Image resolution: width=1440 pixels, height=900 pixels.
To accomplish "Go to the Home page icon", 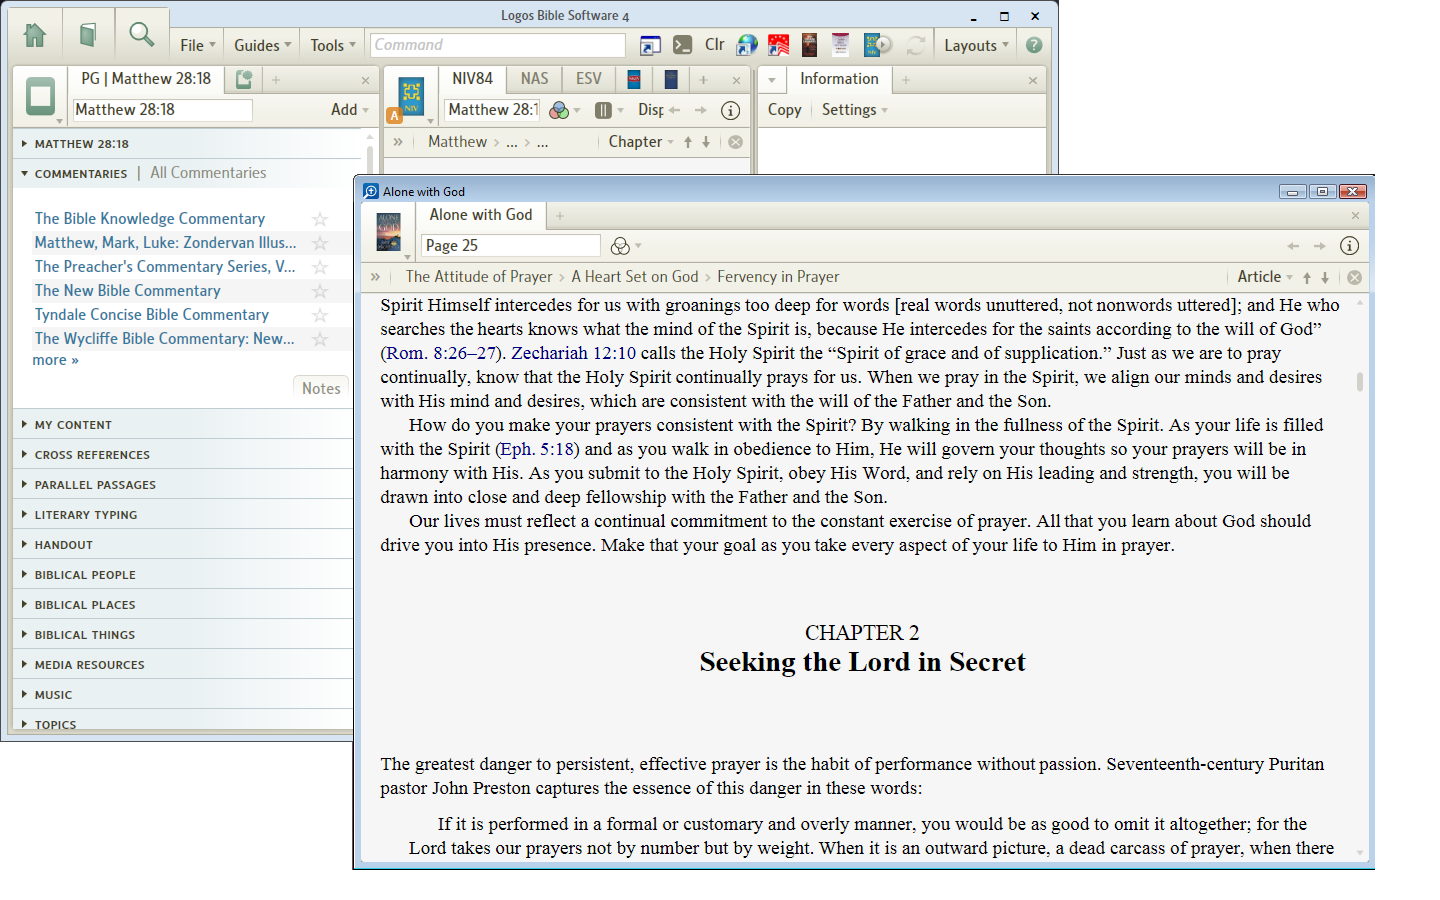I will (x=35, y=35).
